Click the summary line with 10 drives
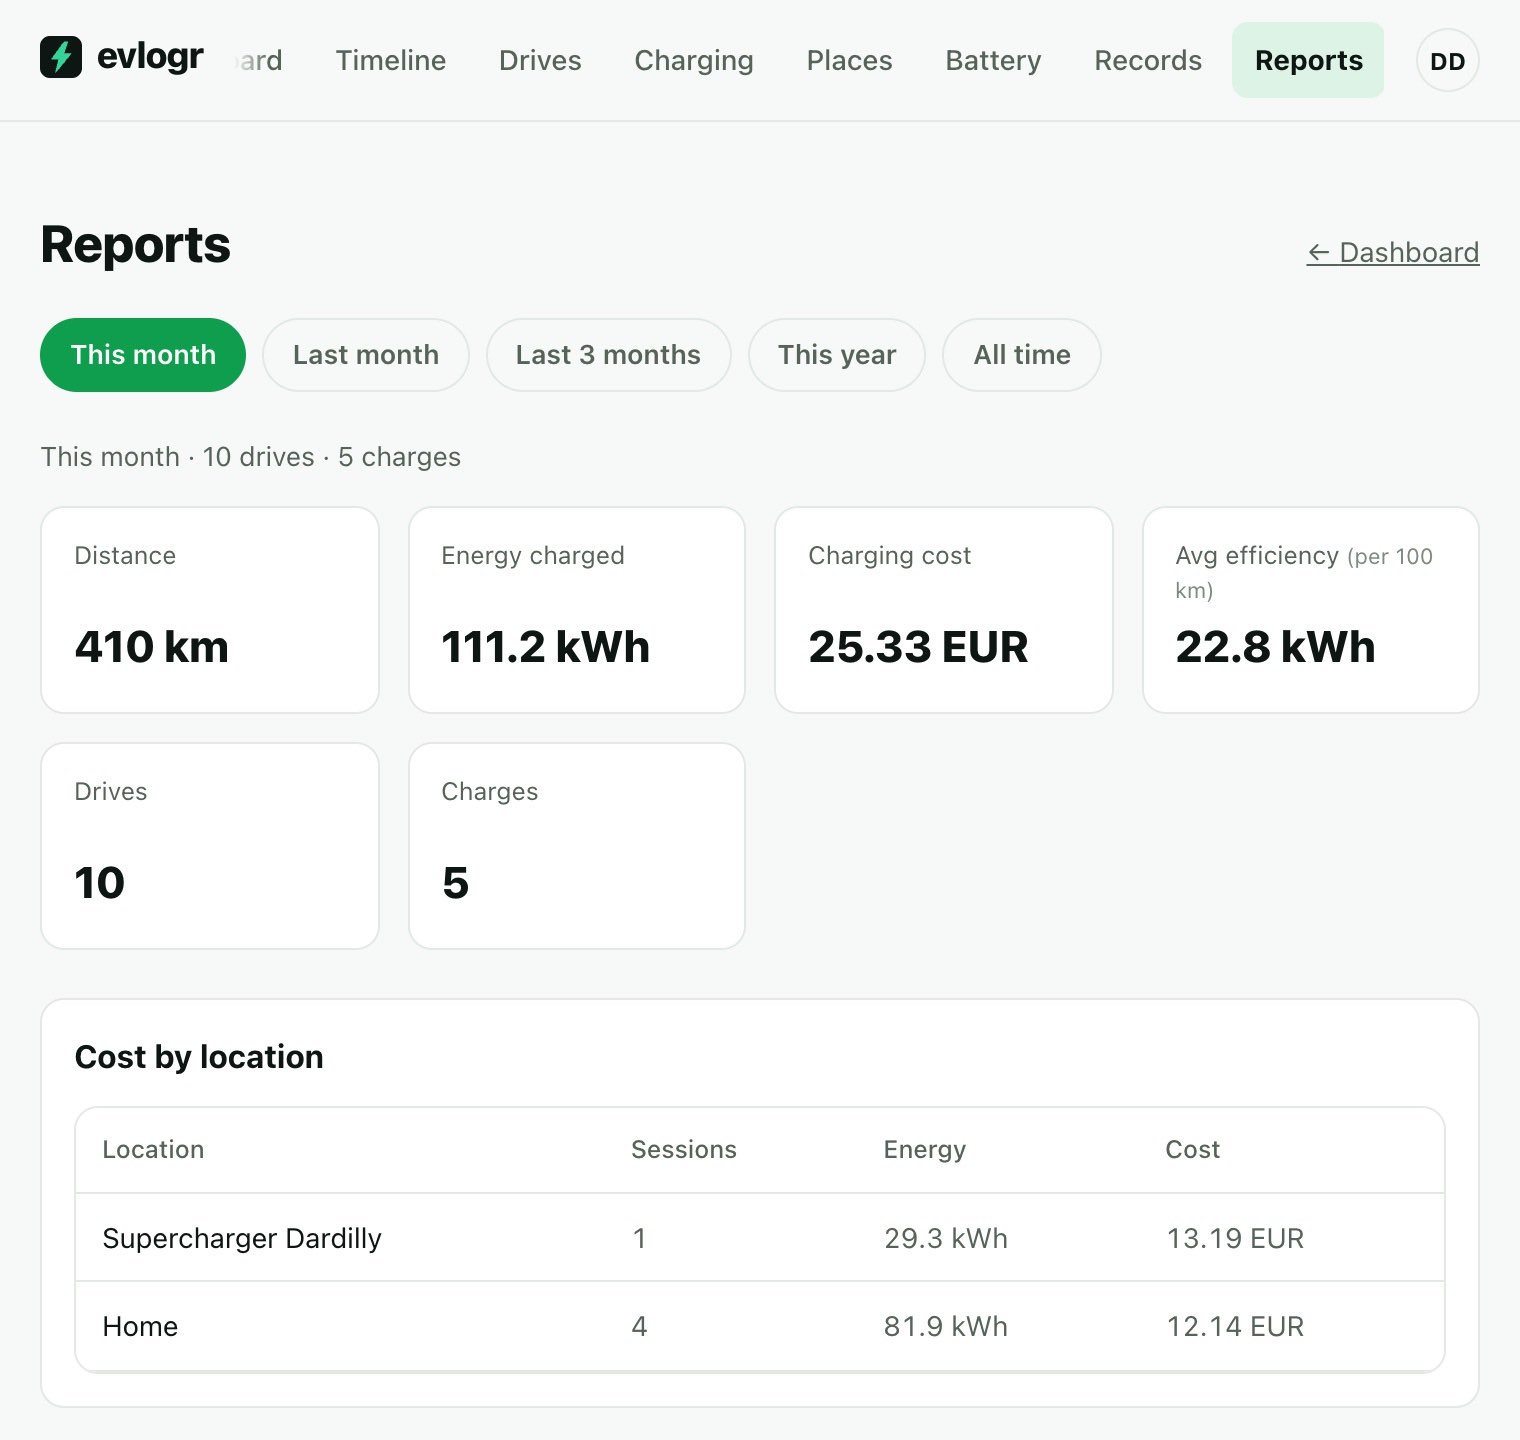Image resolution: width=1520 pixels, height=1440 pixels. pos(251,457)
